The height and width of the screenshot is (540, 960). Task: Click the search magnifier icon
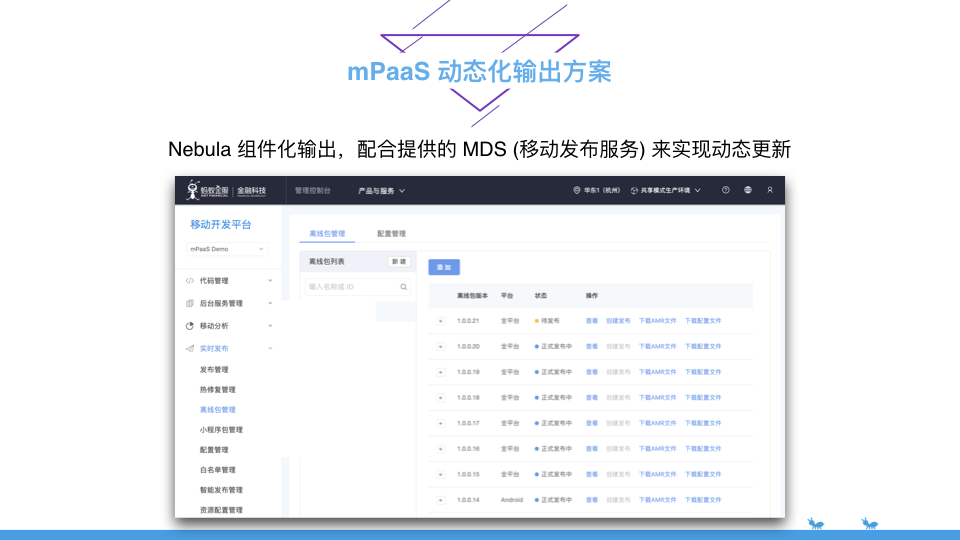tap(403, 287)
